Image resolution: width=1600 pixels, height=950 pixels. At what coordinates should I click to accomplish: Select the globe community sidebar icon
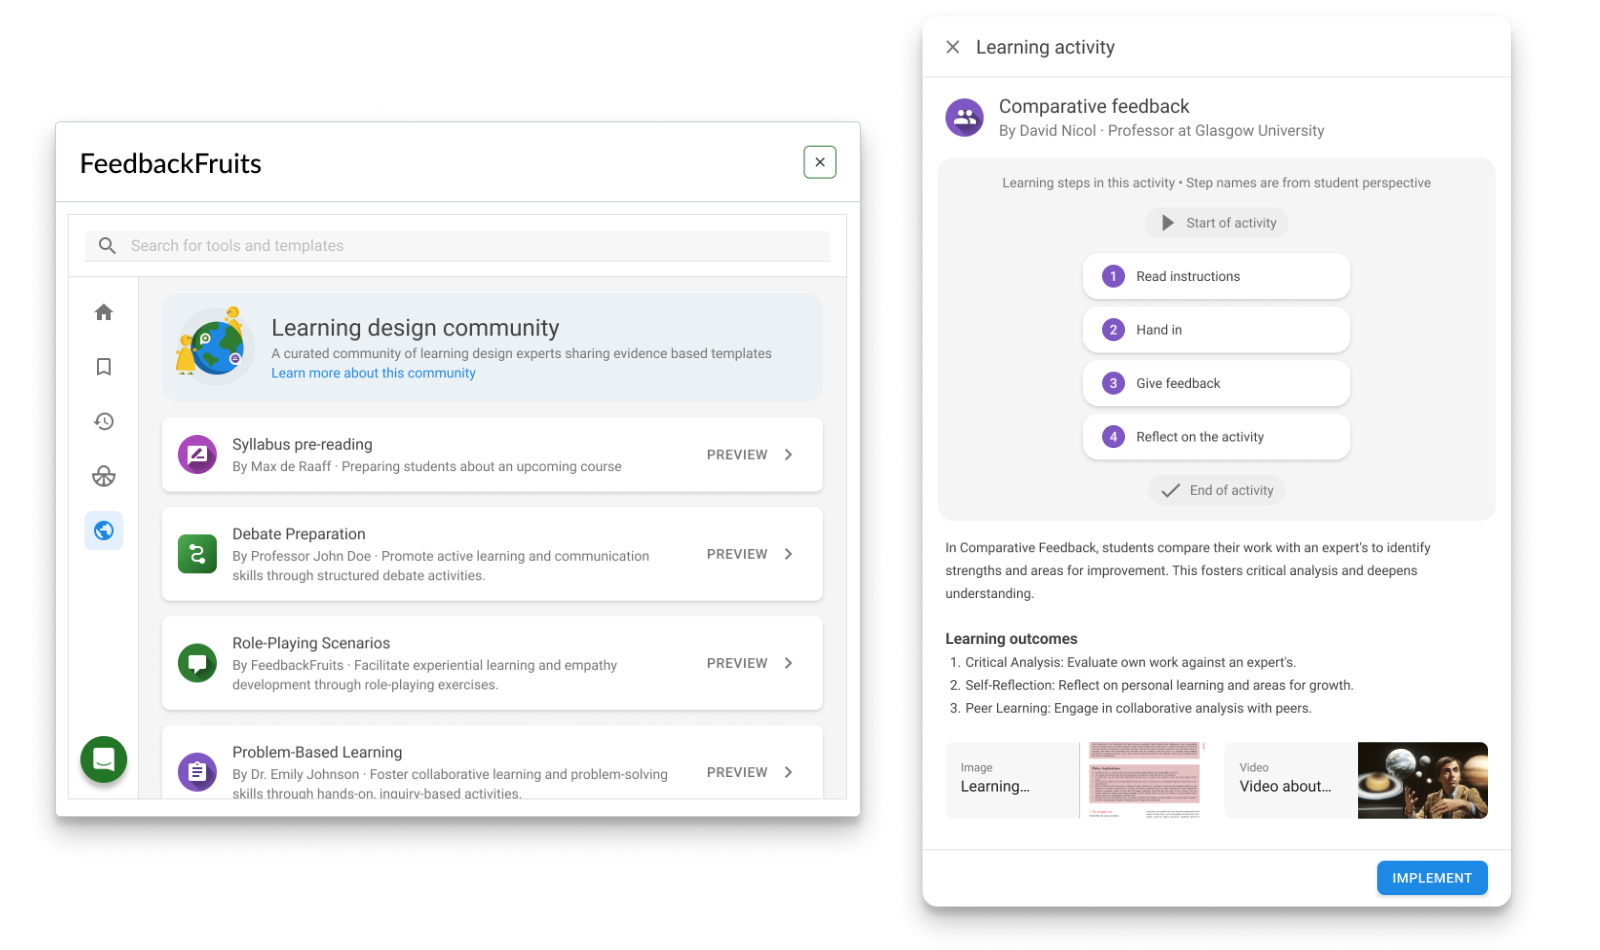click(104, 530)
